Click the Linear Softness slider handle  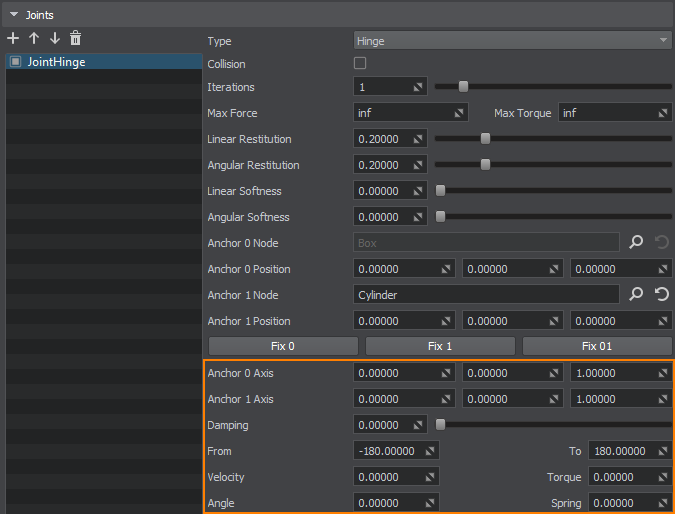click(x=440, y=191)
